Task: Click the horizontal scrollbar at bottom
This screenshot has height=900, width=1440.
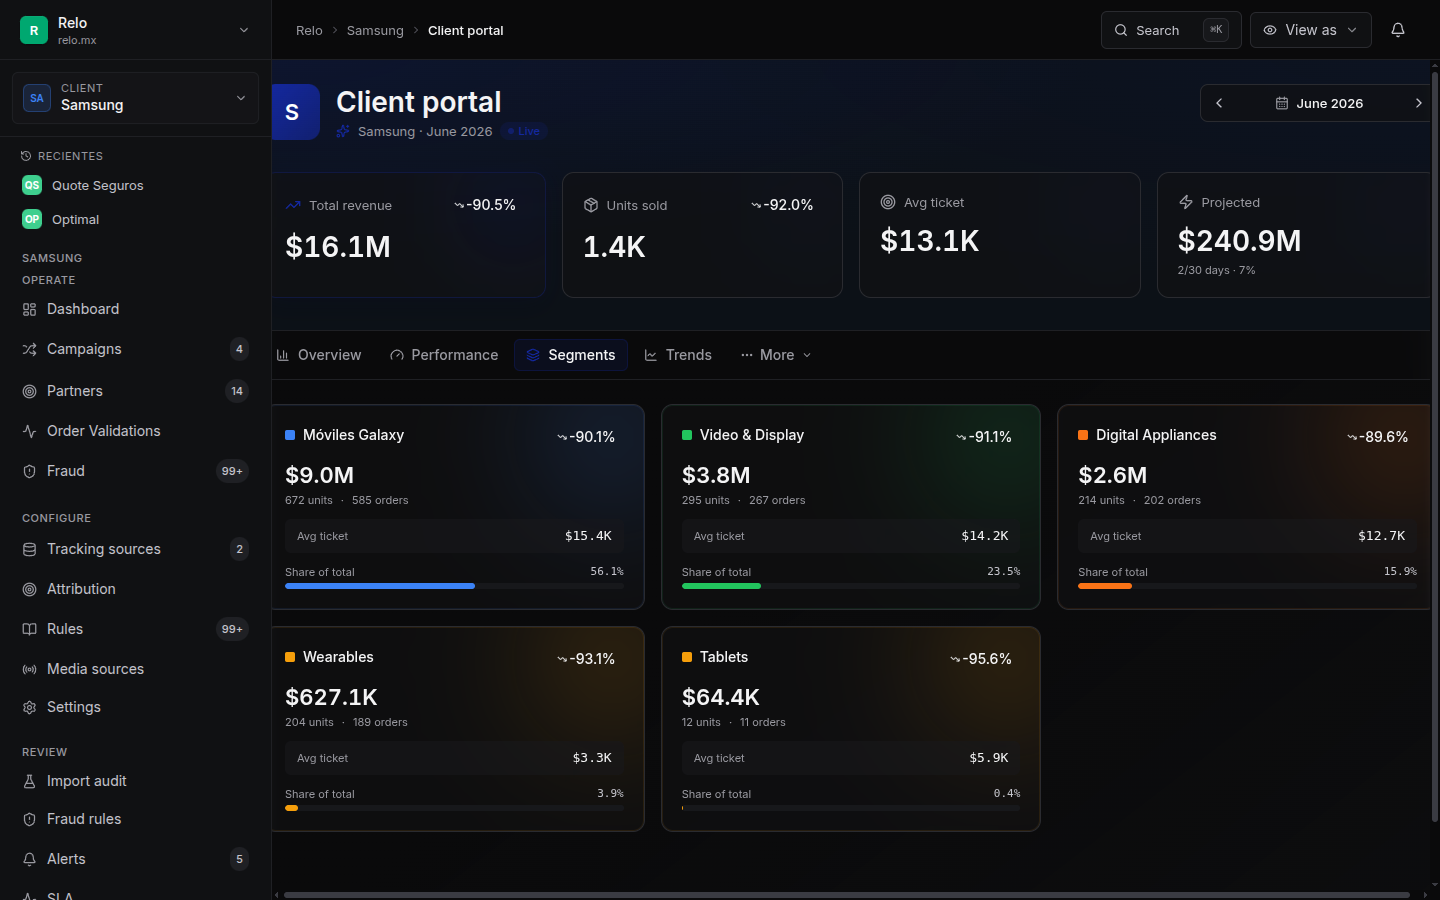Action: point(846,895)
